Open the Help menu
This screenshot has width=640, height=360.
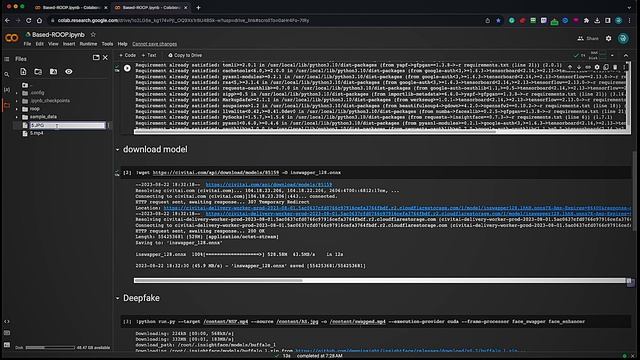(x=122, y=44)
